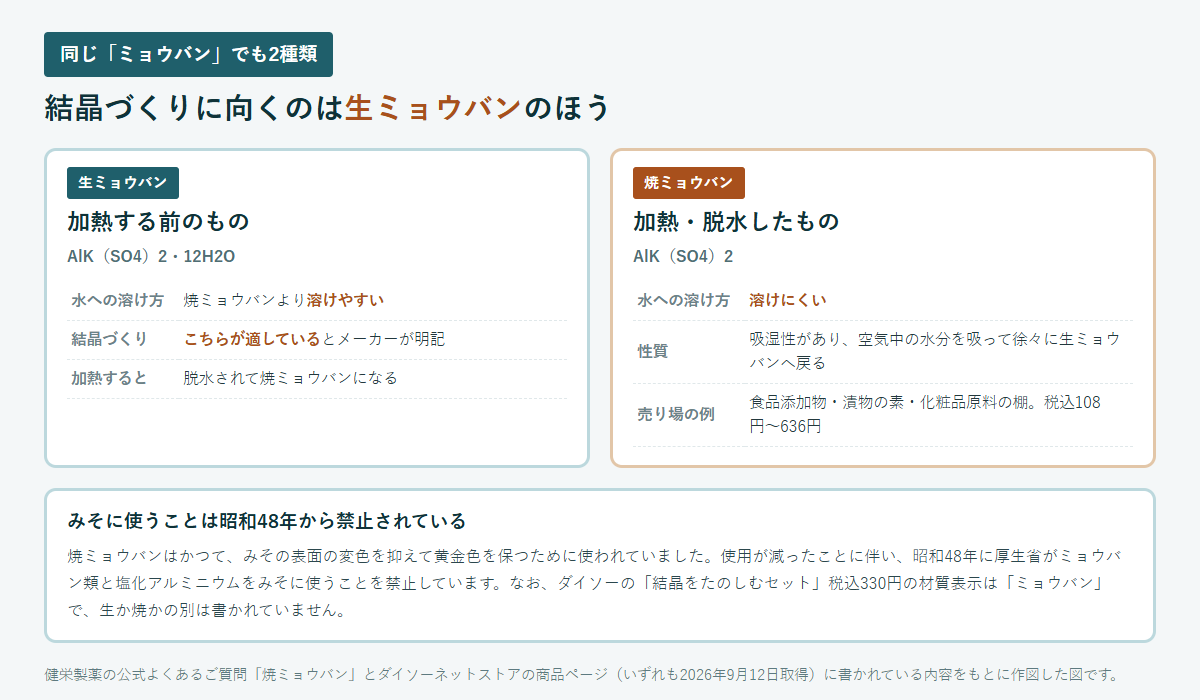Click the value '焼ミョウバンより溶けやすい'
Screen dimensions: 1200x700
pos(284,300)
